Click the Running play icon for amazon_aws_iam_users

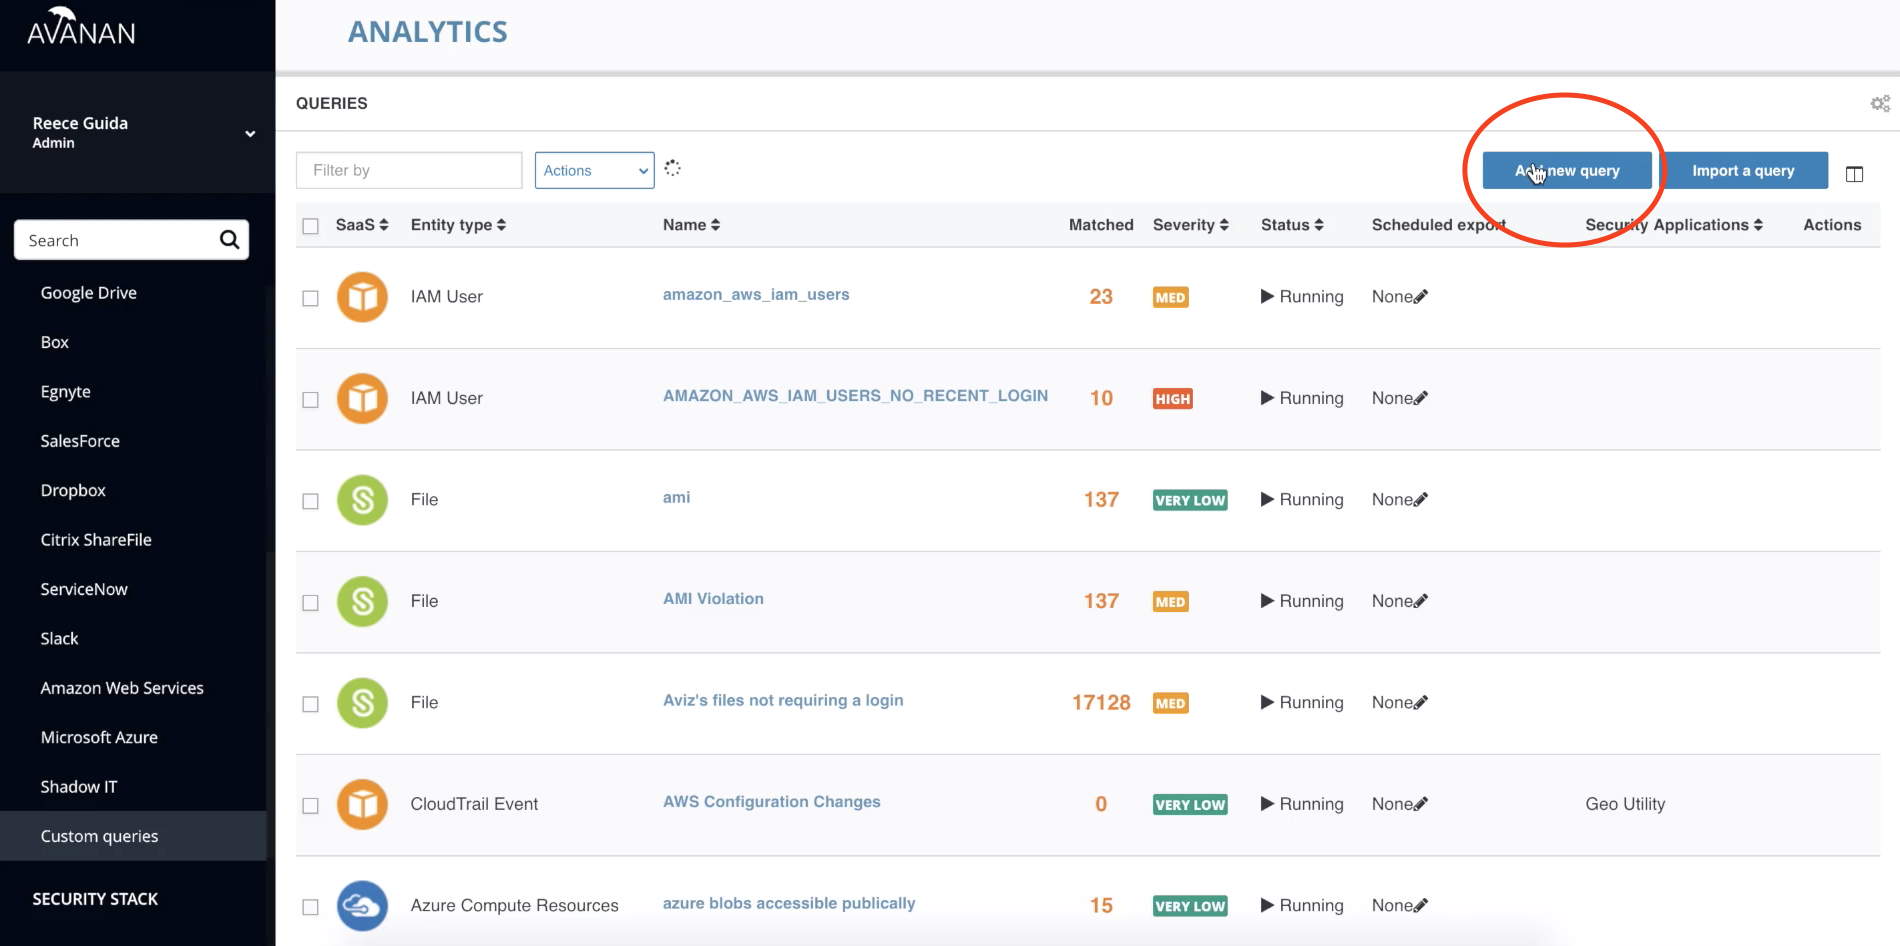1267,296
